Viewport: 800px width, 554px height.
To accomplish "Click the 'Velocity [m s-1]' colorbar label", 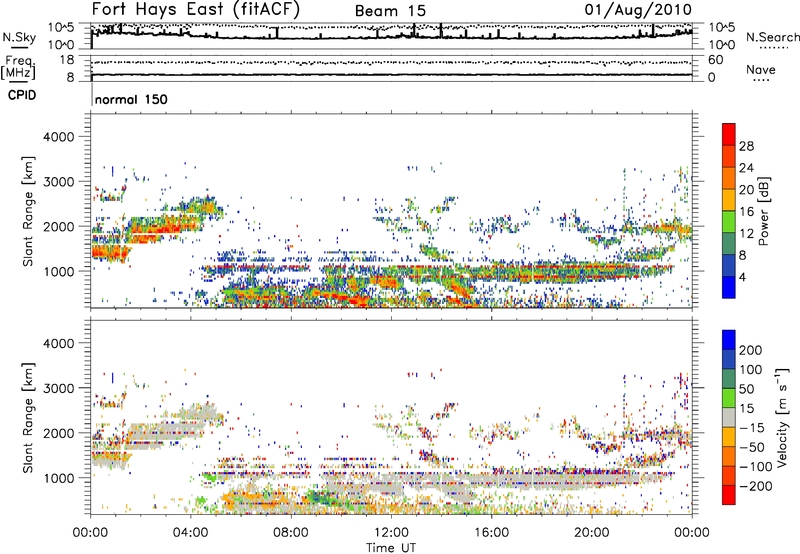I will tap(781, 418).
